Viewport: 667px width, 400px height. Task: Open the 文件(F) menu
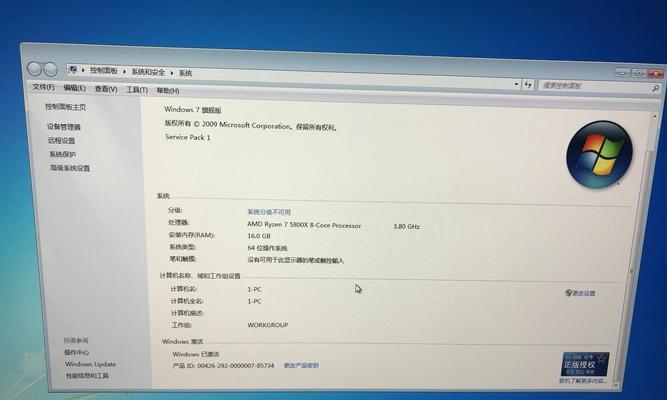[x=43, y=87]
